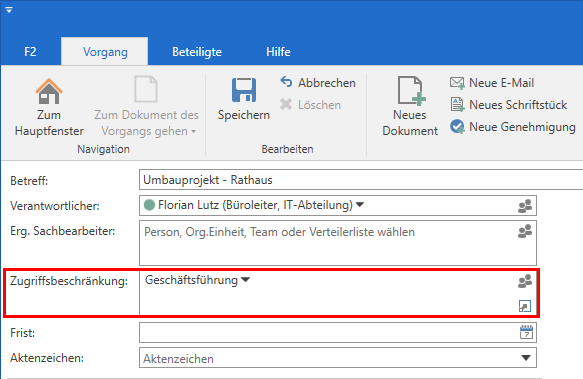Click Abbrechen to undo changes
The height and width of the screenshot is (379, 583).
click(318, 83)
